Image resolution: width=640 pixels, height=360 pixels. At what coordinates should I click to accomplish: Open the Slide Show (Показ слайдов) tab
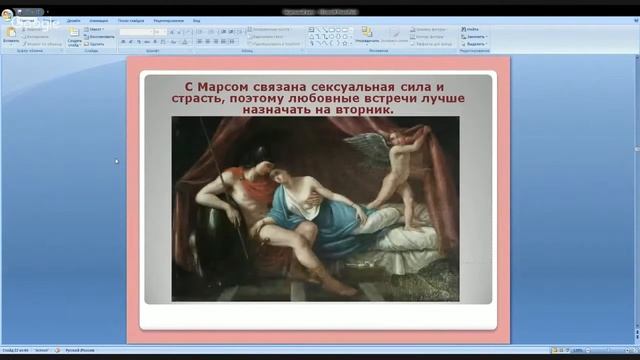[131, 21]
